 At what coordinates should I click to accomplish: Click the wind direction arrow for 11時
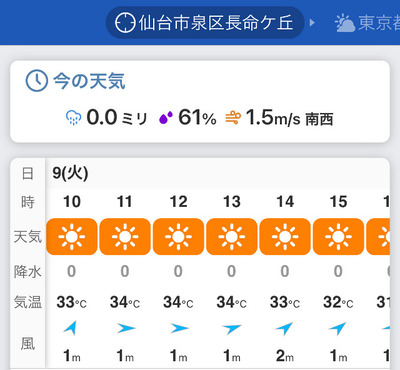tap(126, 328)
